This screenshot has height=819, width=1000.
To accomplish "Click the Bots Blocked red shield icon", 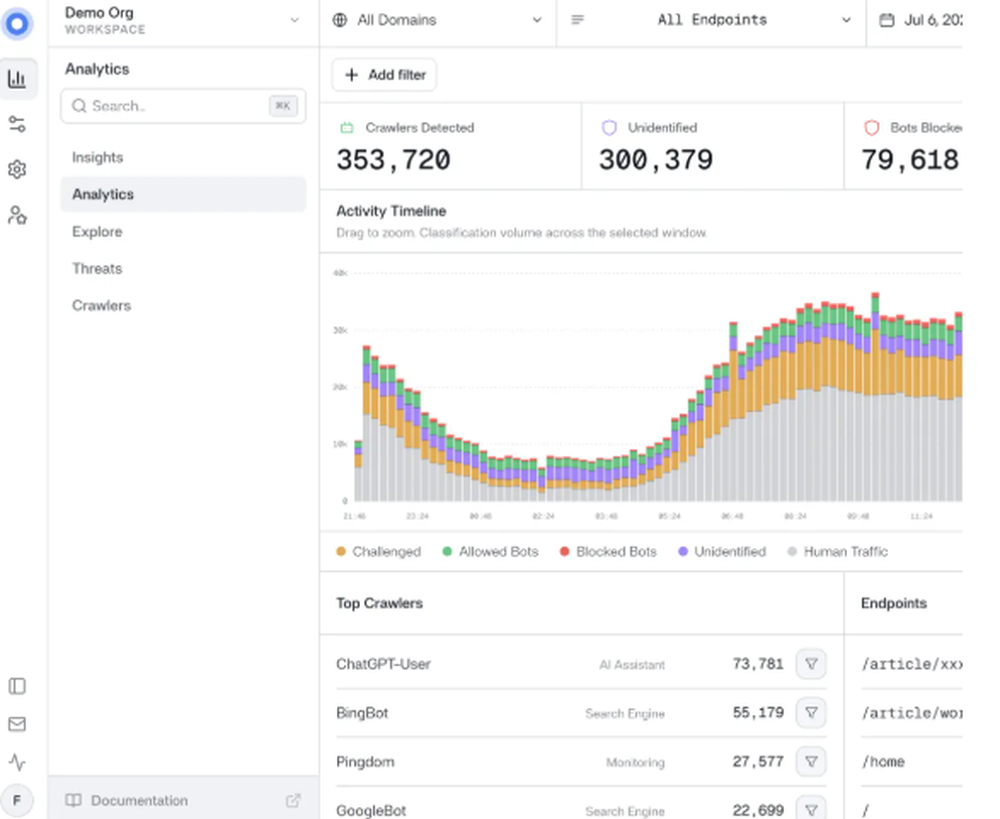I will (871, 128).
